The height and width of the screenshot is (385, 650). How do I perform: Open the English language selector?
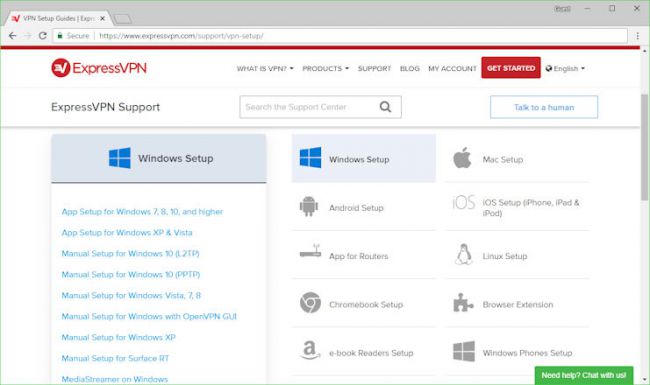click(565, 68)
